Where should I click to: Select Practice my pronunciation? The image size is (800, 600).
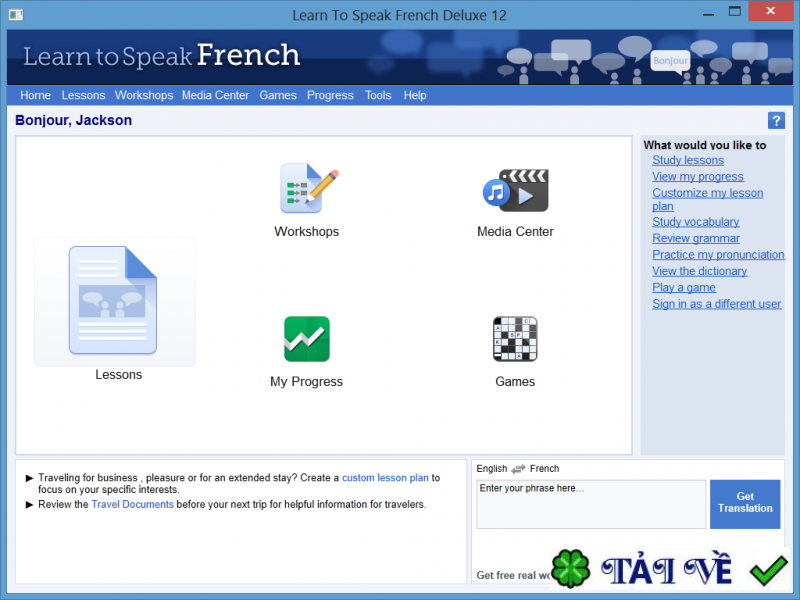718,254
